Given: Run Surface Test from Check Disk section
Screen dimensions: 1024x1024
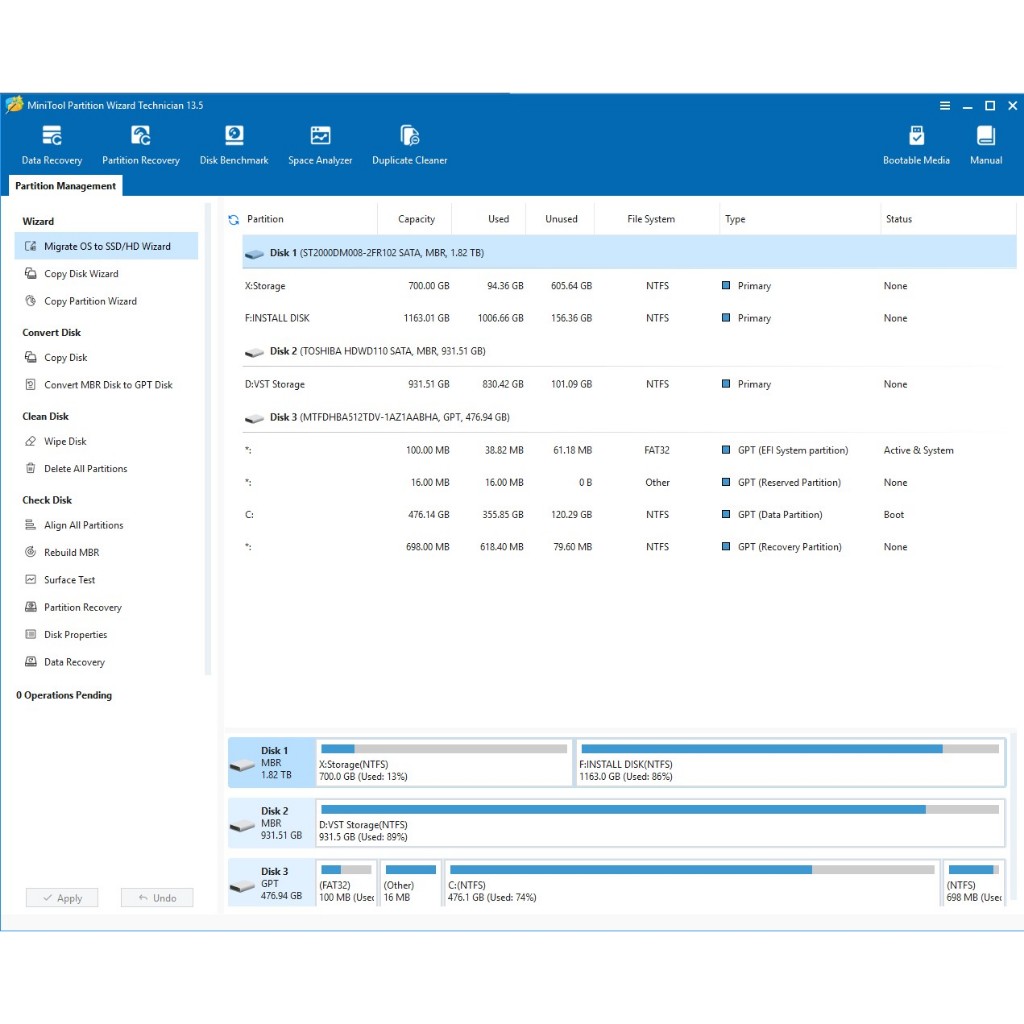Looking at the screenshot, I should 69,580.
